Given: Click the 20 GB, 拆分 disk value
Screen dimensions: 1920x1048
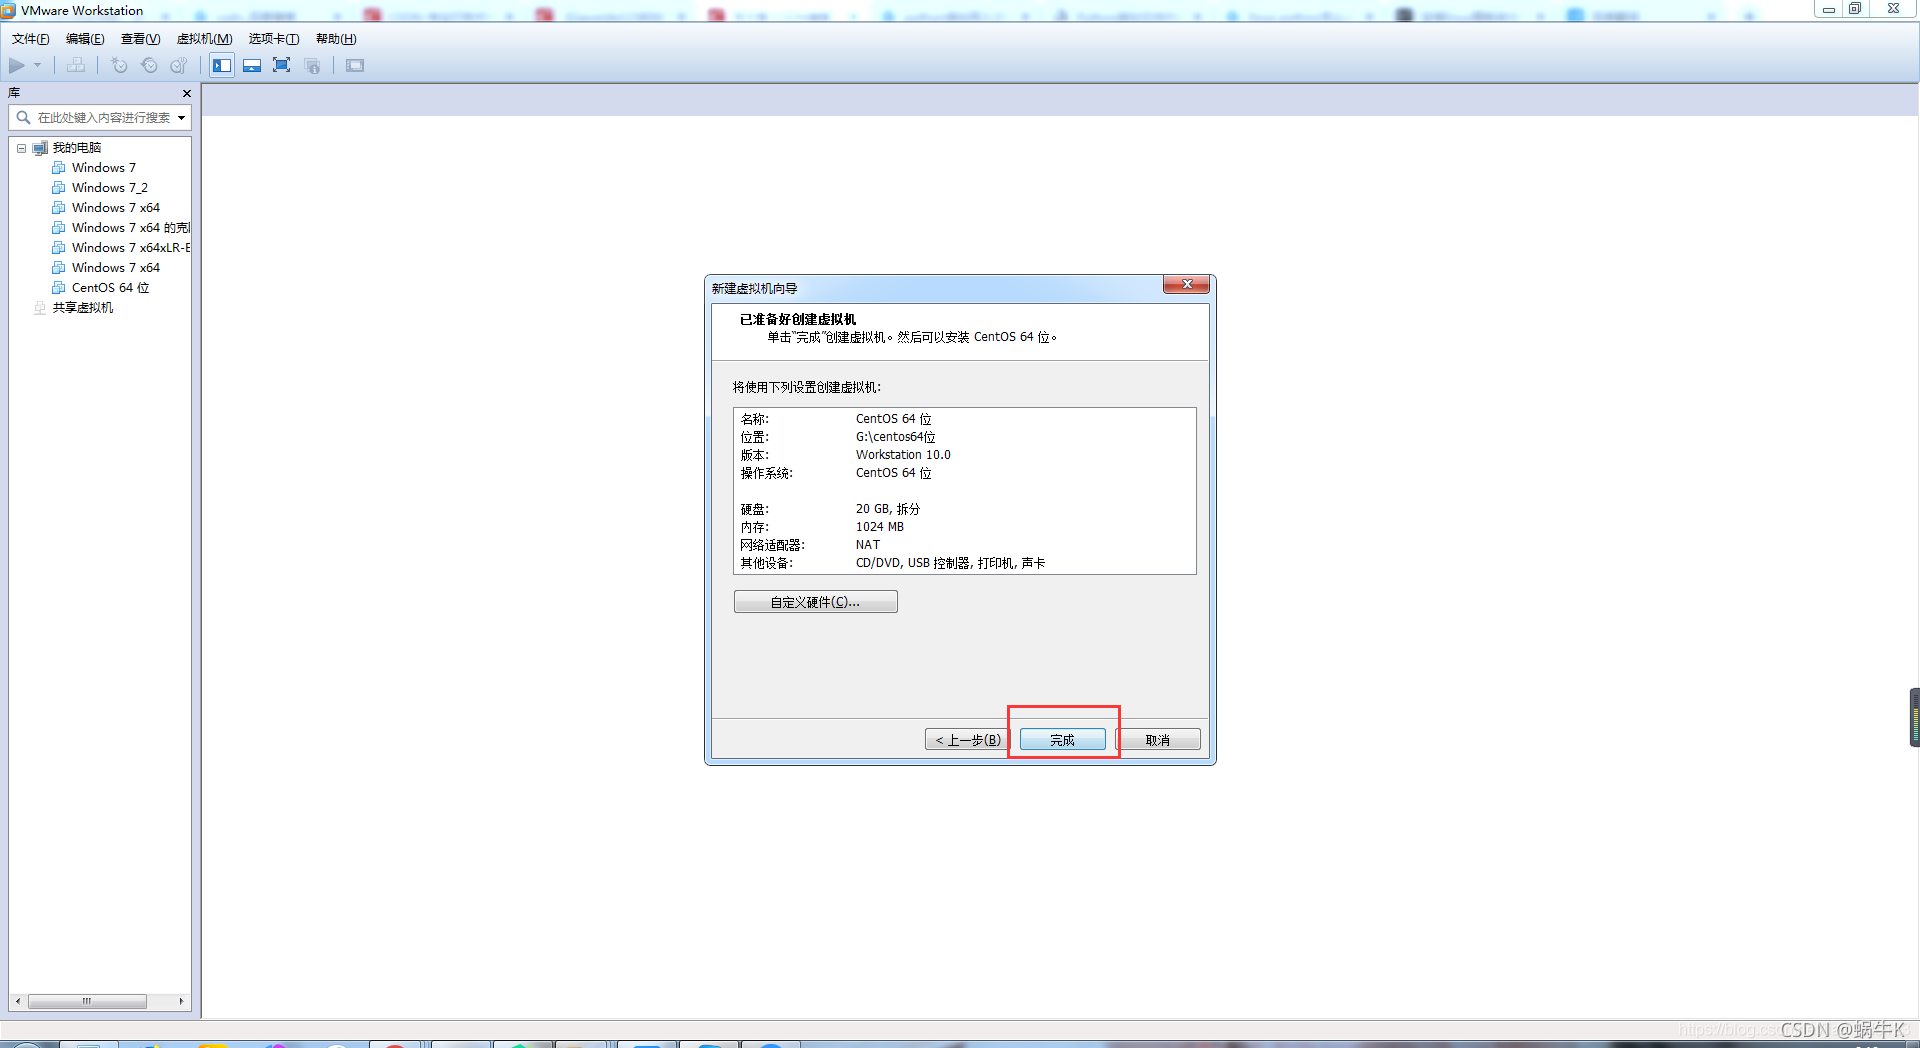Looking at the screenshot, I should point(888,509).
